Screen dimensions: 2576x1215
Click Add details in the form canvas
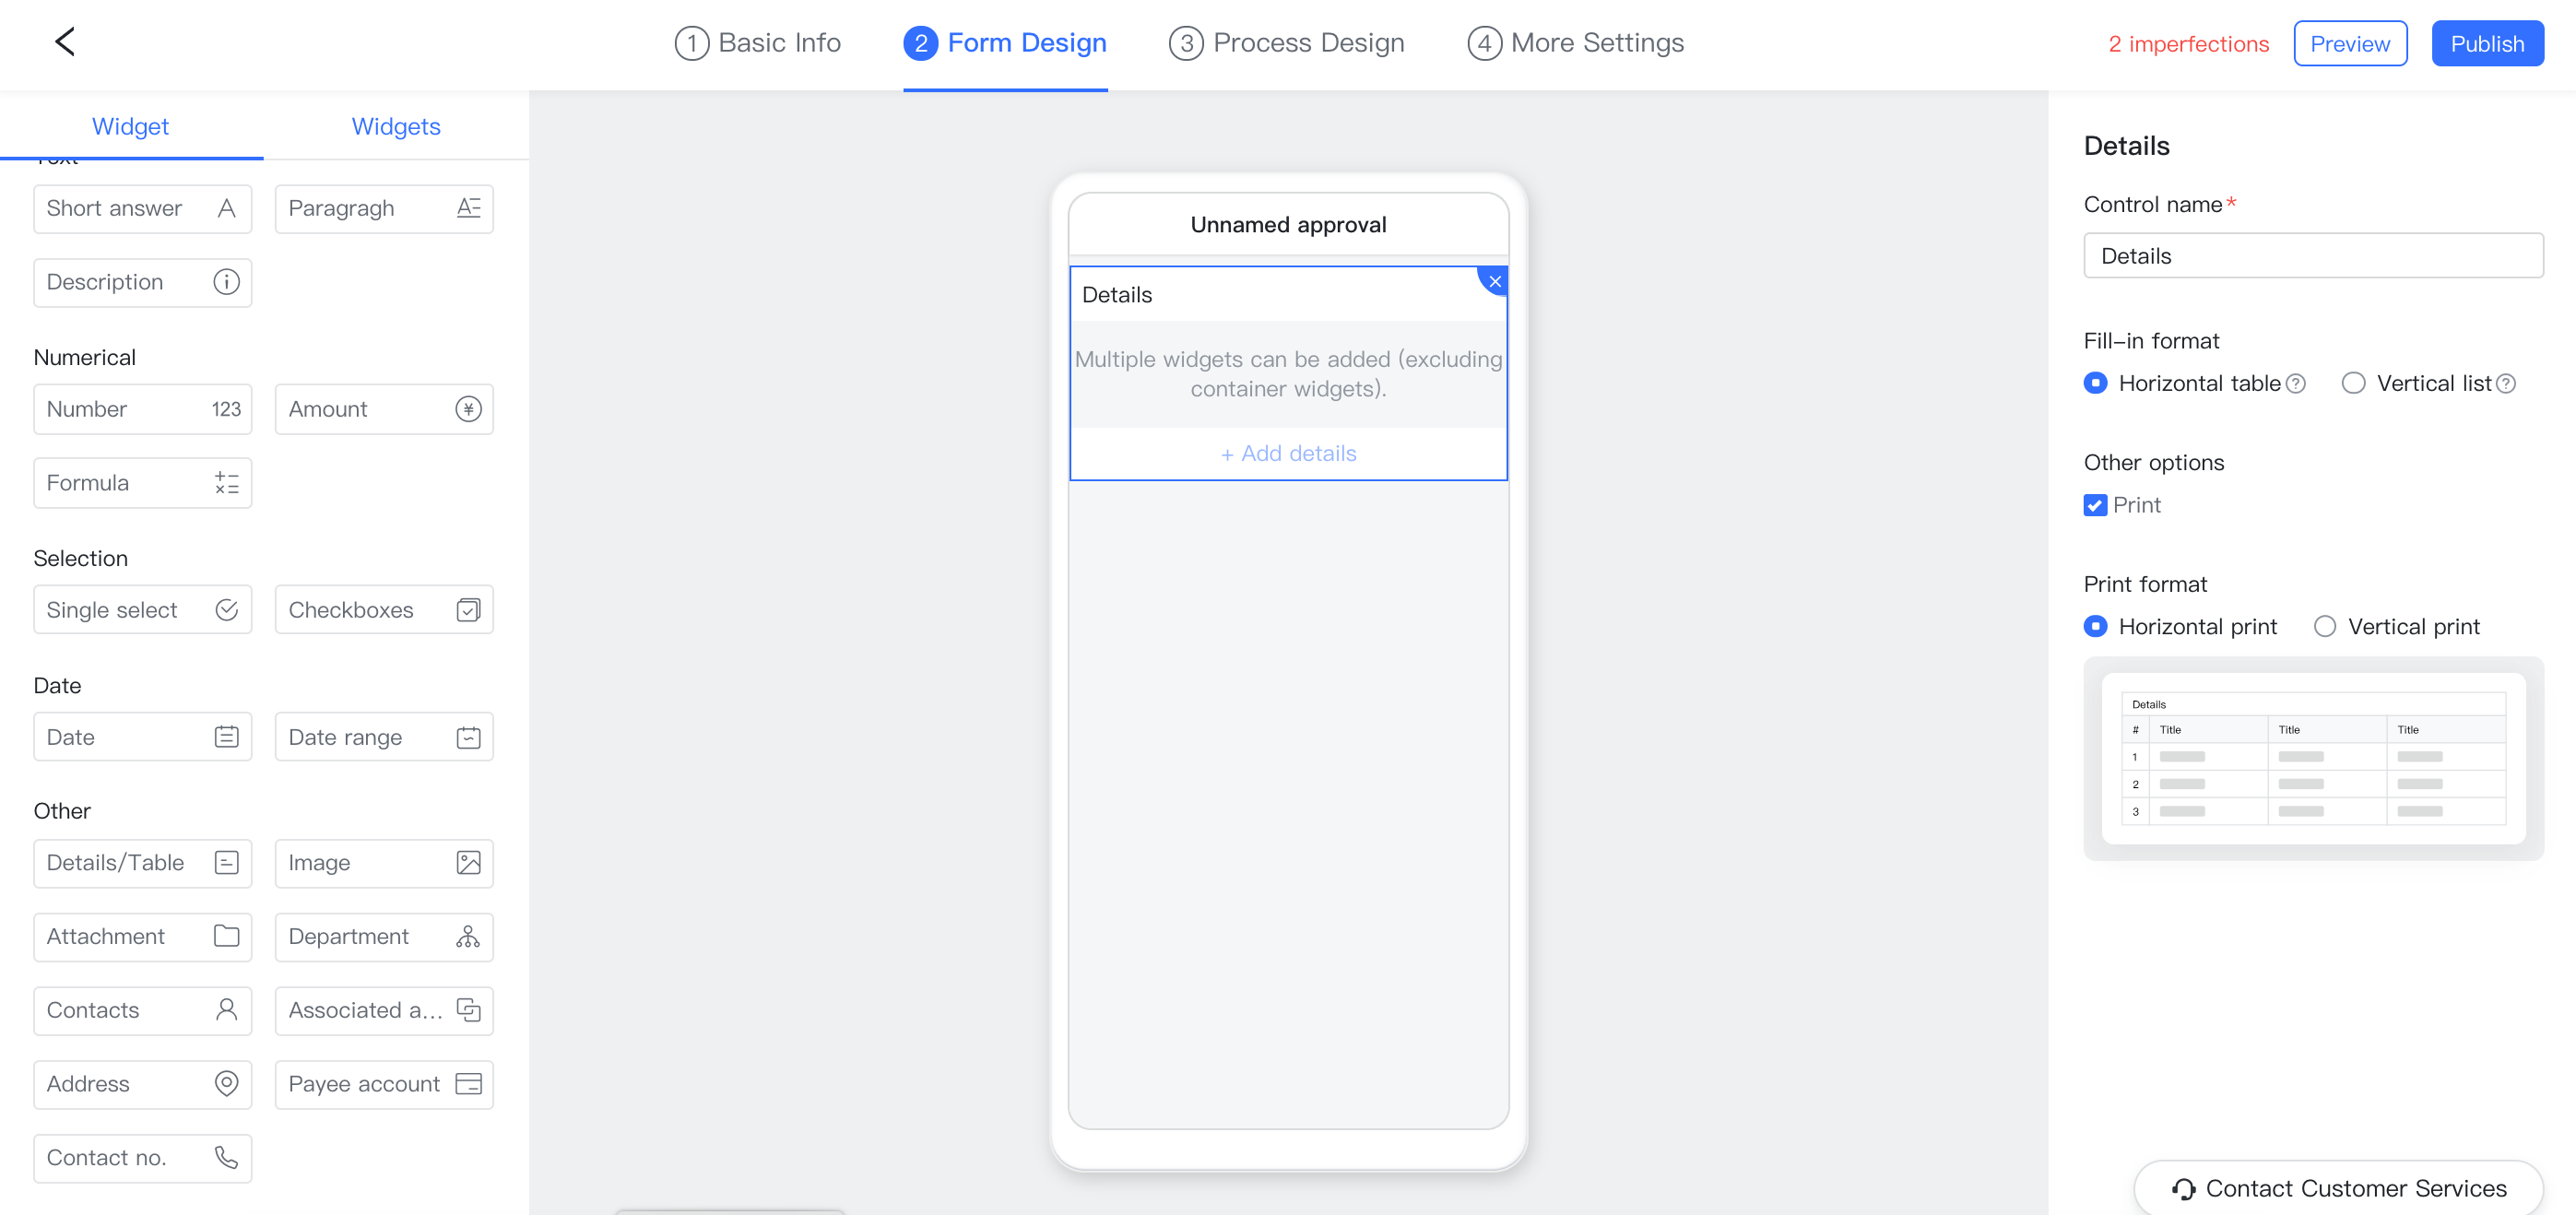click(x=1288, y=454)
